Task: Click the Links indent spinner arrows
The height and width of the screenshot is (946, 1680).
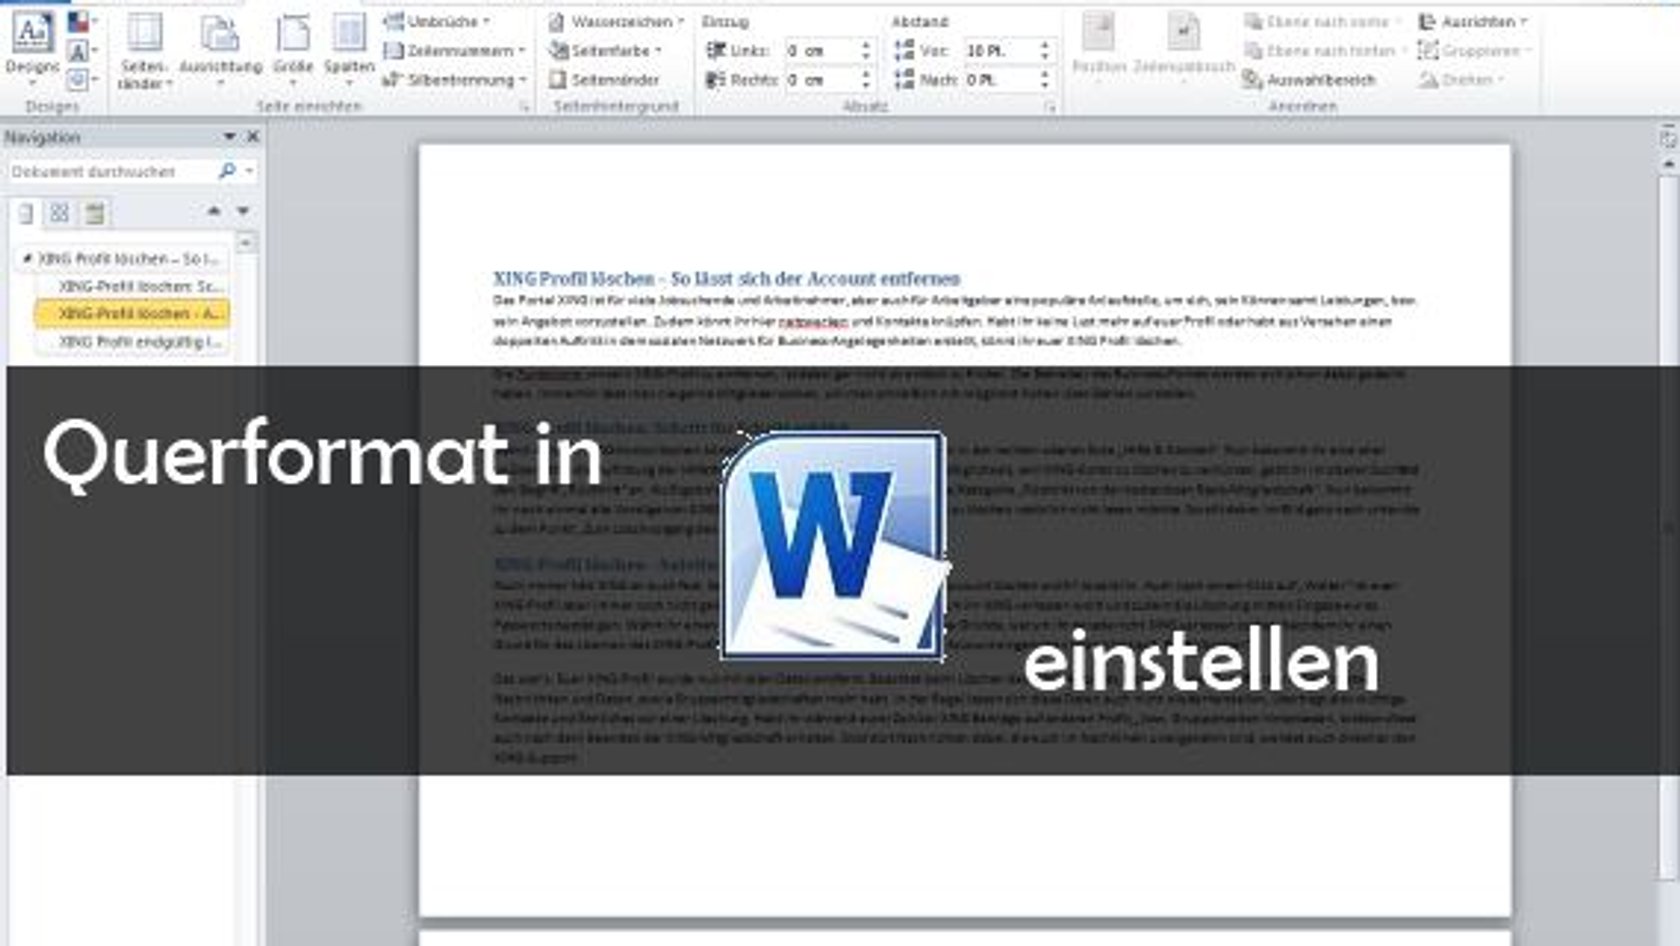Action: [x=866, y=50]
